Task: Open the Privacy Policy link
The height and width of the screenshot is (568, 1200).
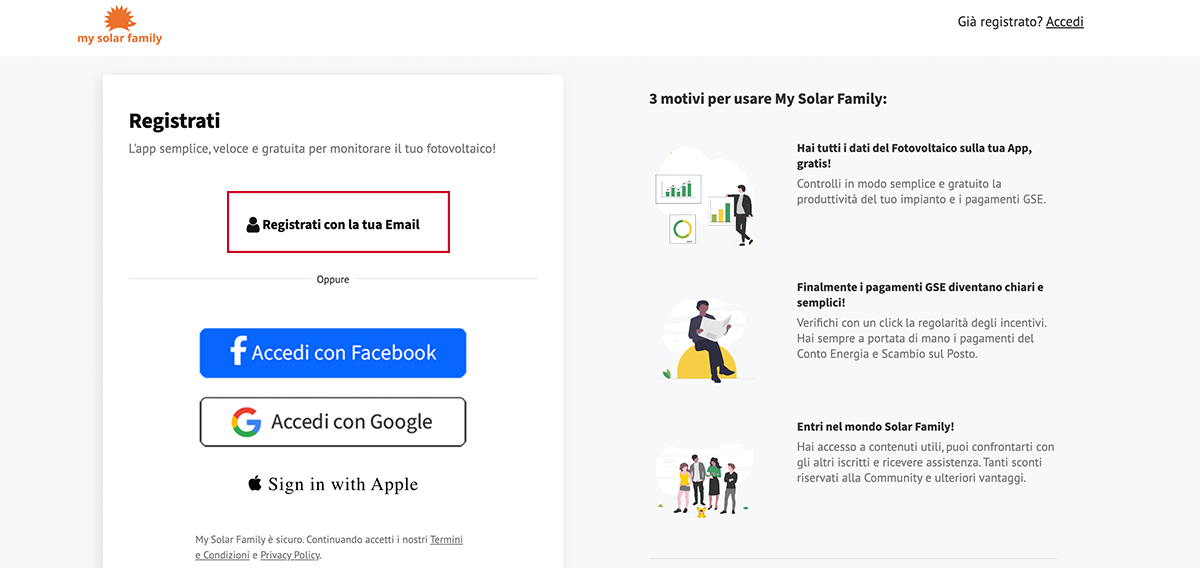Action: tap(290, 555)
